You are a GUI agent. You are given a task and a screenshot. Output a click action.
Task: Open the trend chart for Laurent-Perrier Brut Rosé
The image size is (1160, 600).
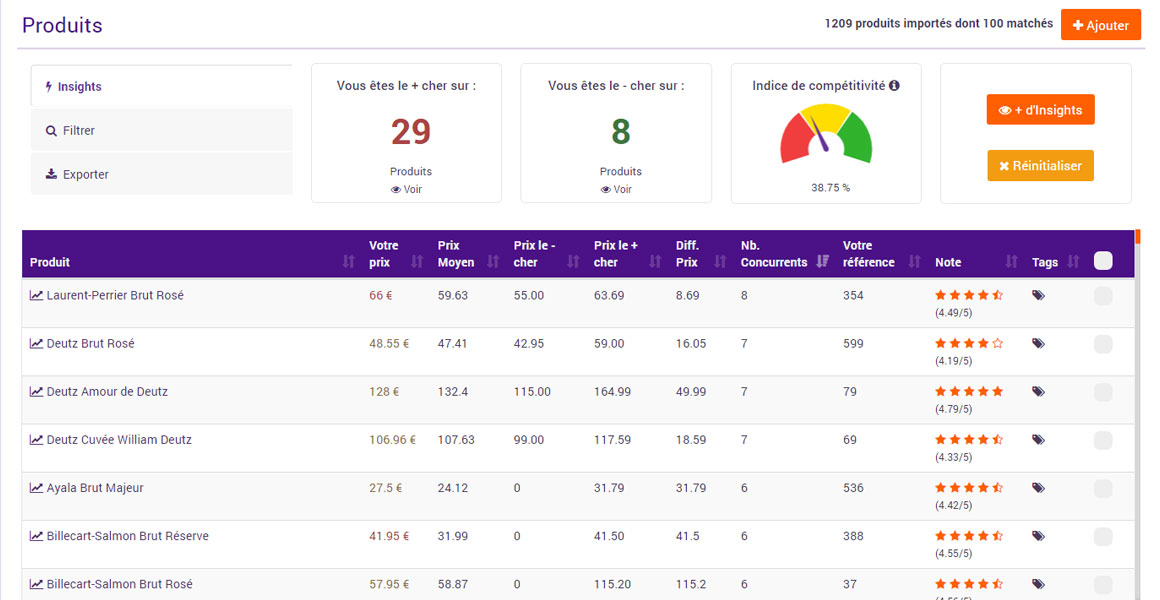pos(36,295)
